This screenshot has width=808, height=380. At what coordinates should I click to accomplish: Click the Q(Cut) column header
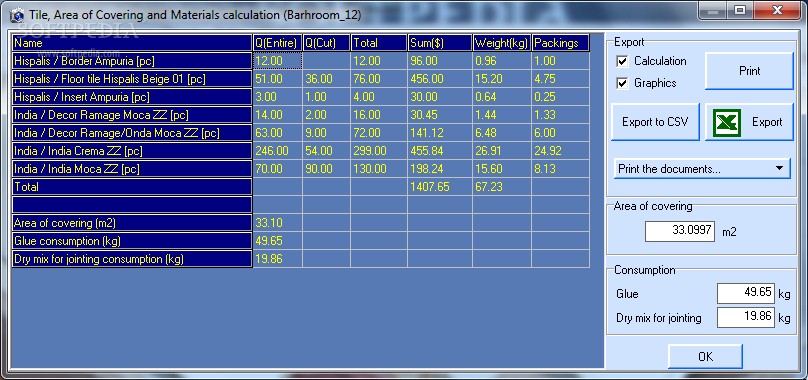pos(326,43)
